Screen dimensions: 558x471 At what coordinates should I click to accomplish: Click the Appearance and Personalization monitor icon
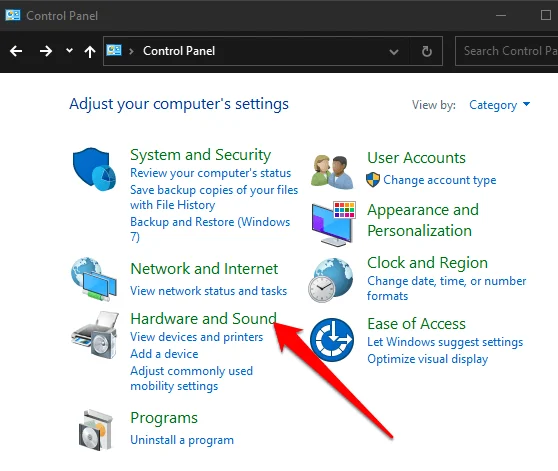pyautogui.click(x=333, y=223)
